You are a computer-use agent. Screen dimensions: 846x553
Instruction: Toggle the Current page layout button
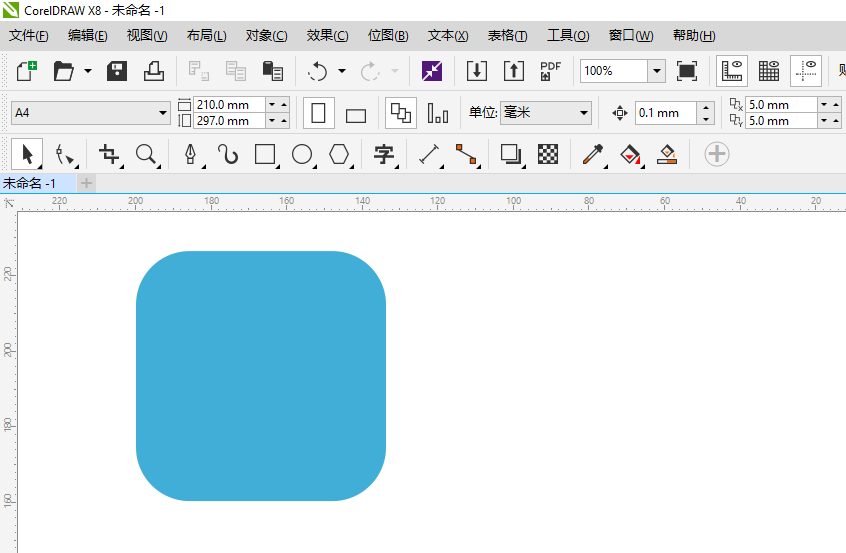click(x=438, y=113)
